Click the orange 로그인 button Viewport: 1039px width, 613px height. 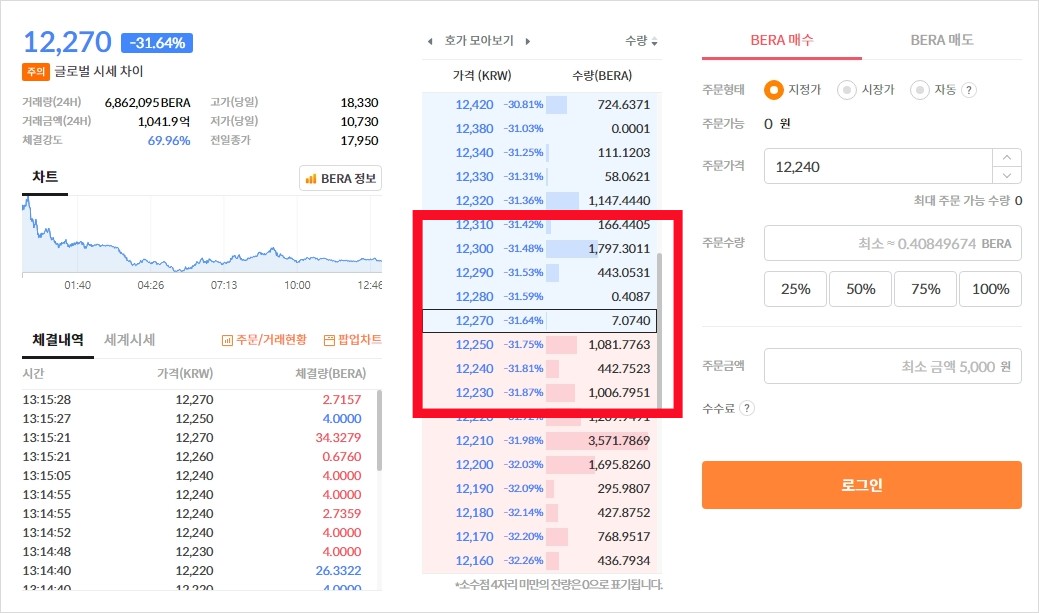[861, 485]
